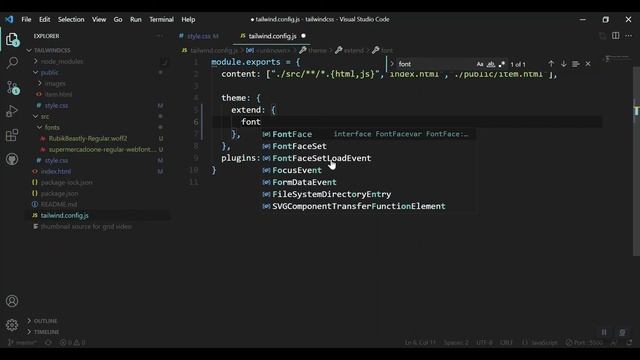Click the split editor right icon
The width and height of the screenshot is (640, 360).
tap(616, 36)
